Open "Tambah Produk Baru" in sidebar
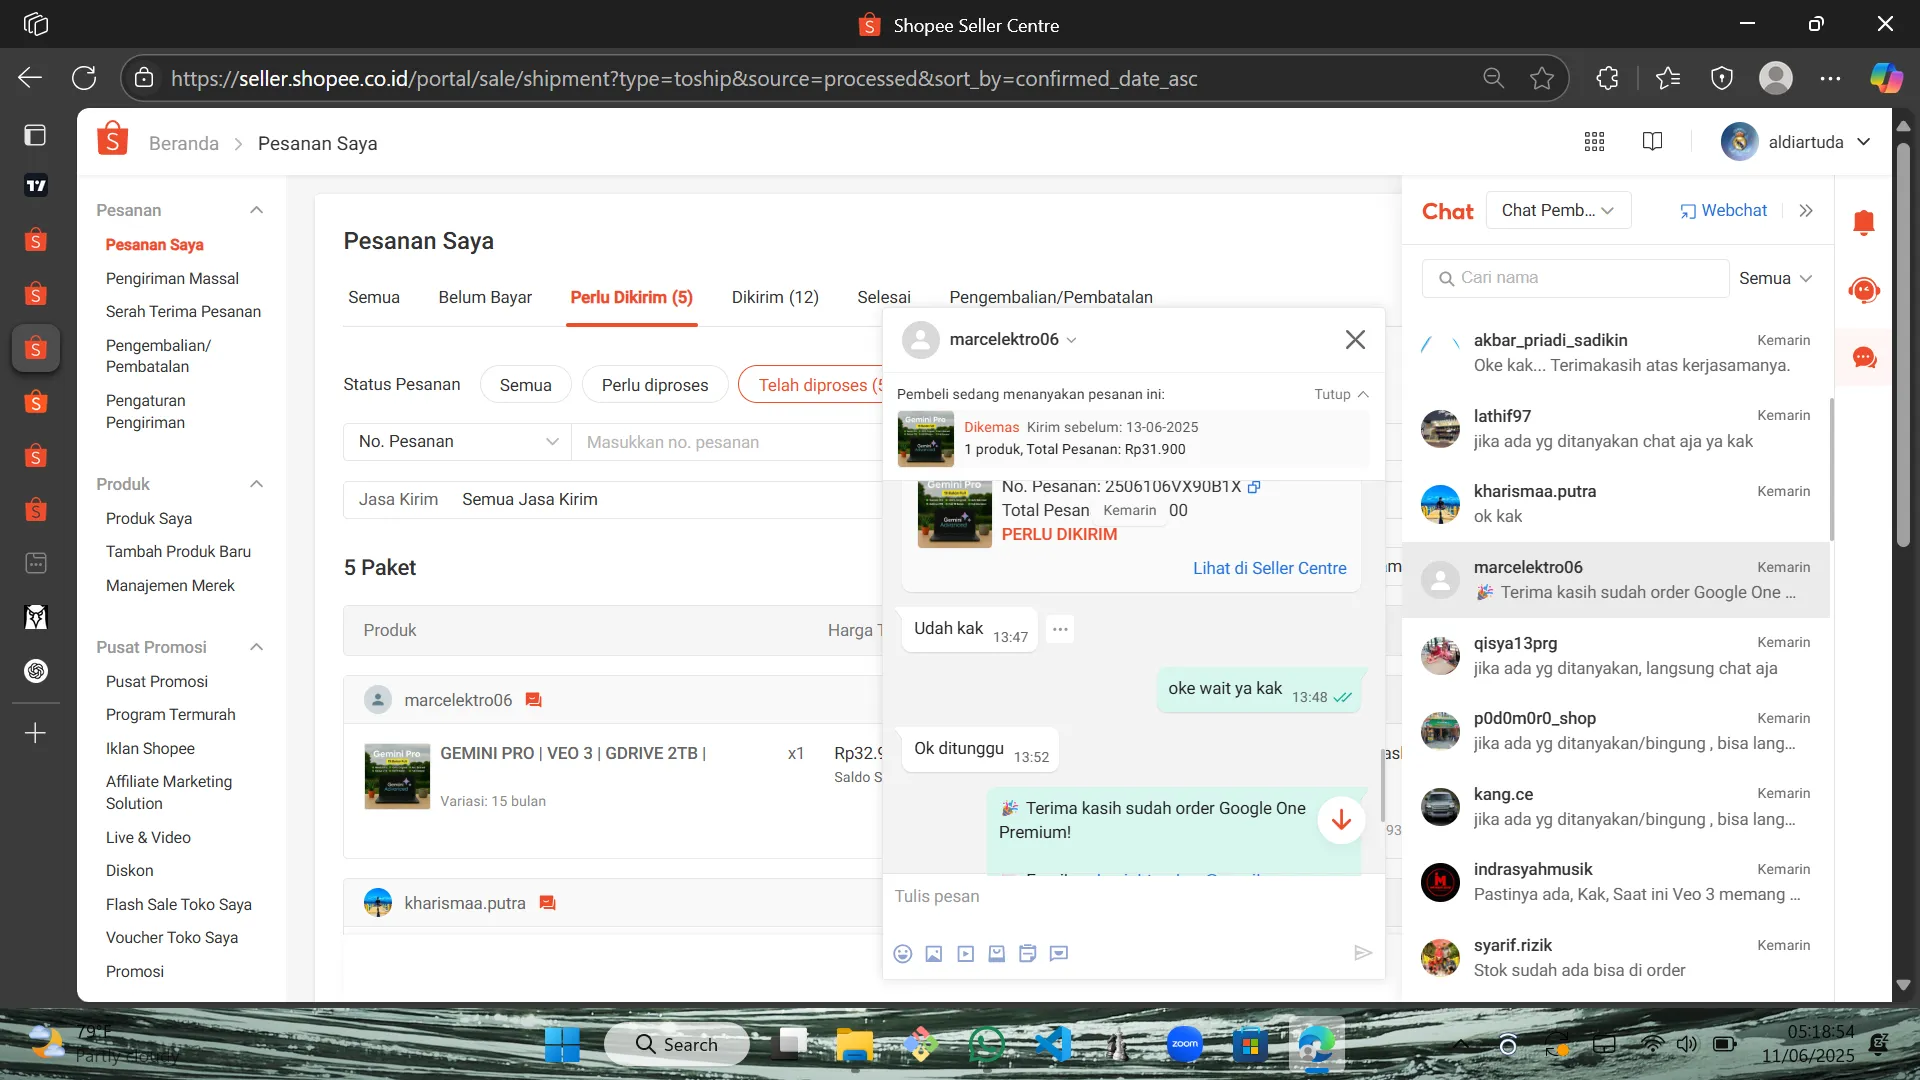The height and width of the screenshot is (1080, 1920). coord(178,551)
